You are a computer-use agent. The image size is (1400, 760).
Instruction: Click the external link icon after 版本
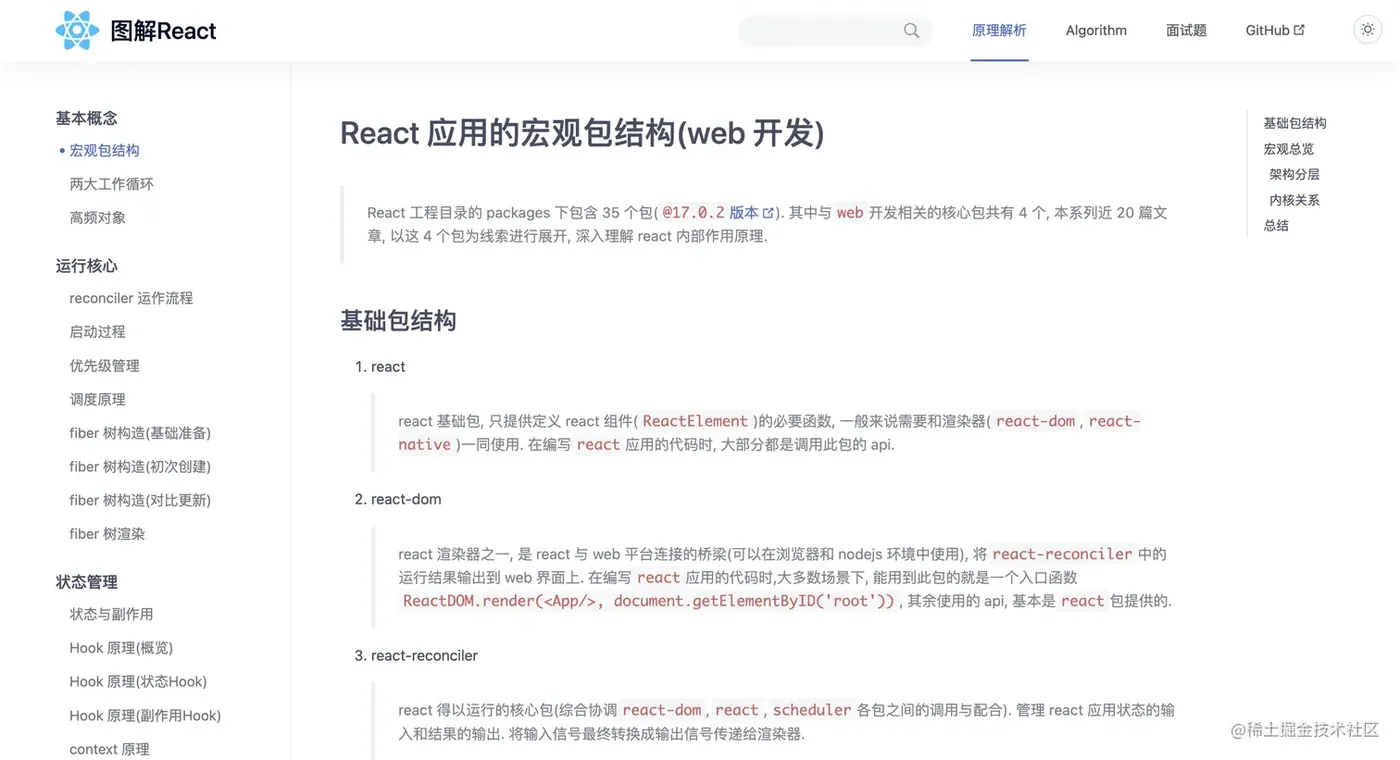click(768, 213)
